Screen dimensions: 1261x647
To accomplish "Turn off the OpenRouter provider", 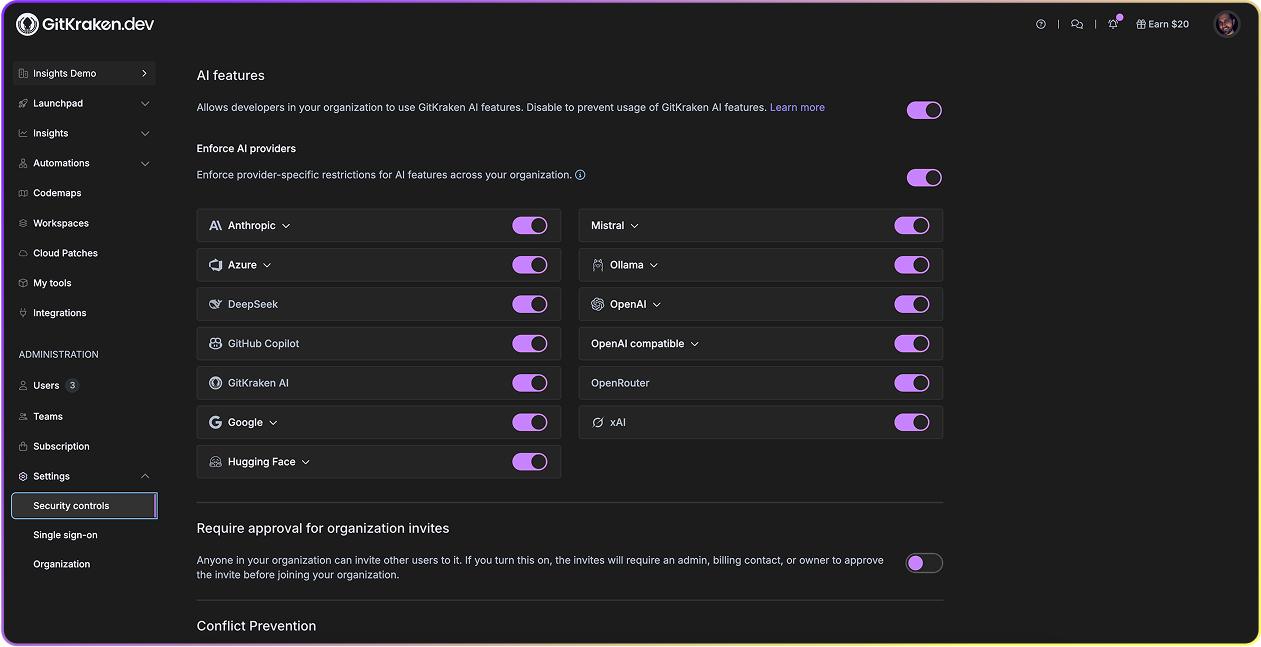I will 912,382.
